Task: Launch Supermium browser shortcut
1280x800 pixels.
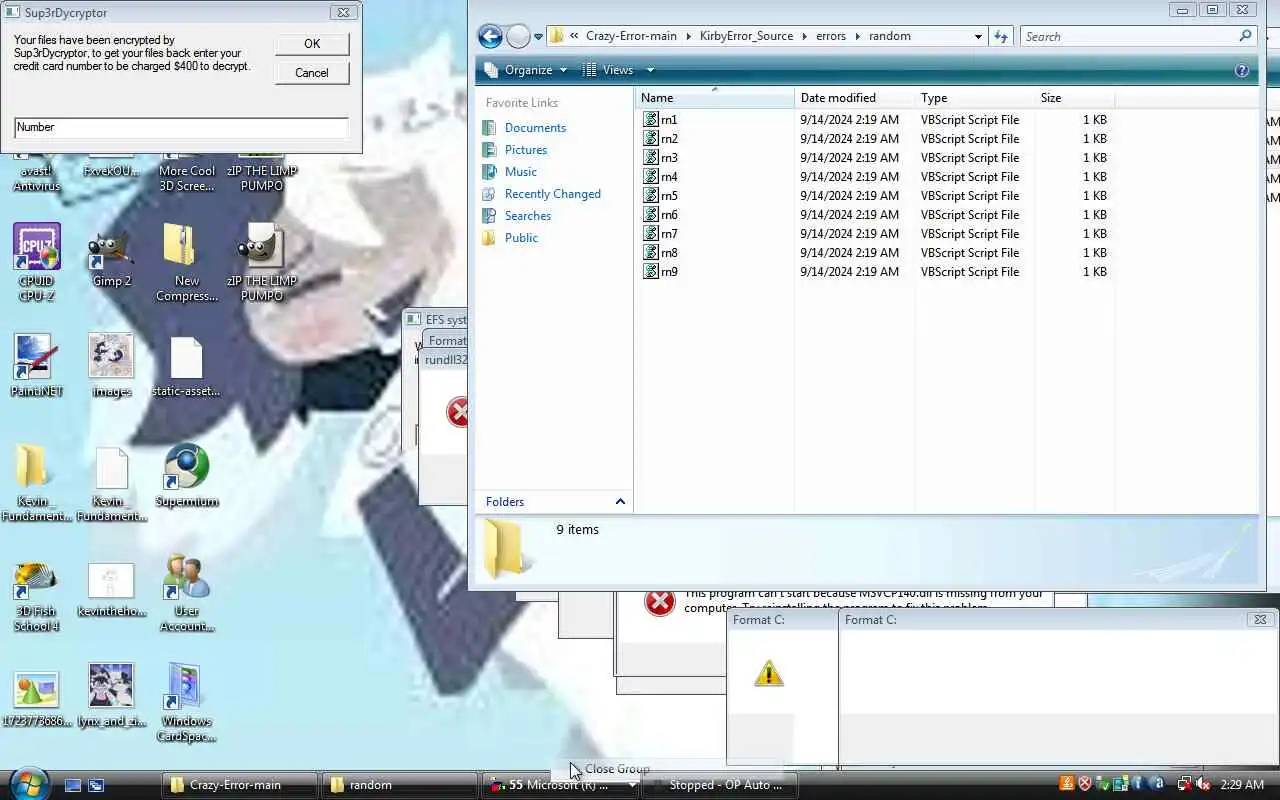Action: [x=187, y=475]
